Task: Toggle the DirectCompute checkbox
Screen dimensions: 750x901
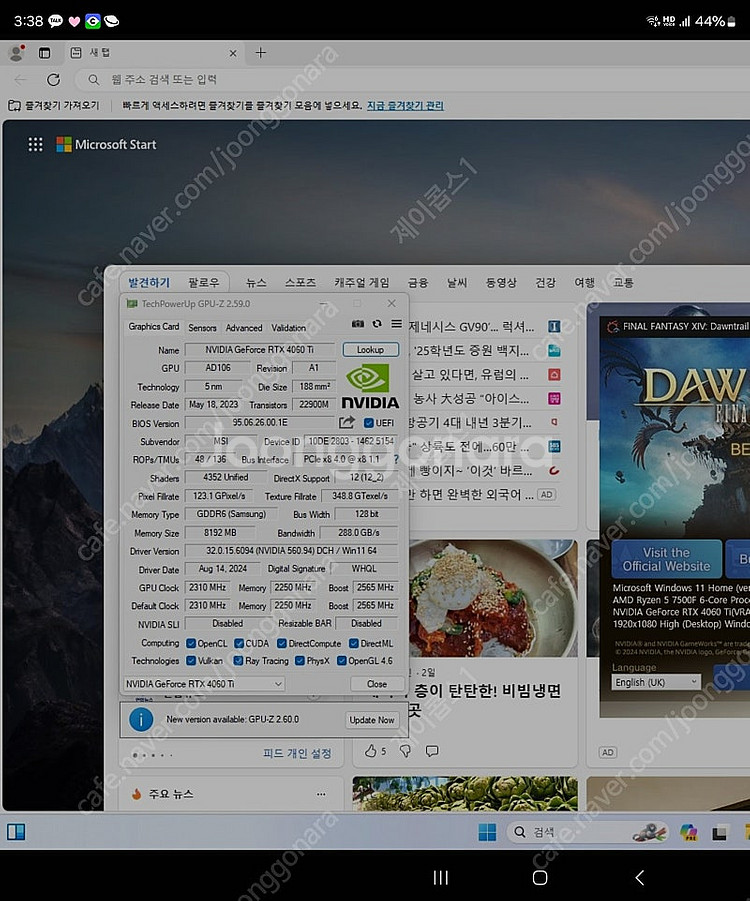Action: pyautogui.click(x=282, y=643)
